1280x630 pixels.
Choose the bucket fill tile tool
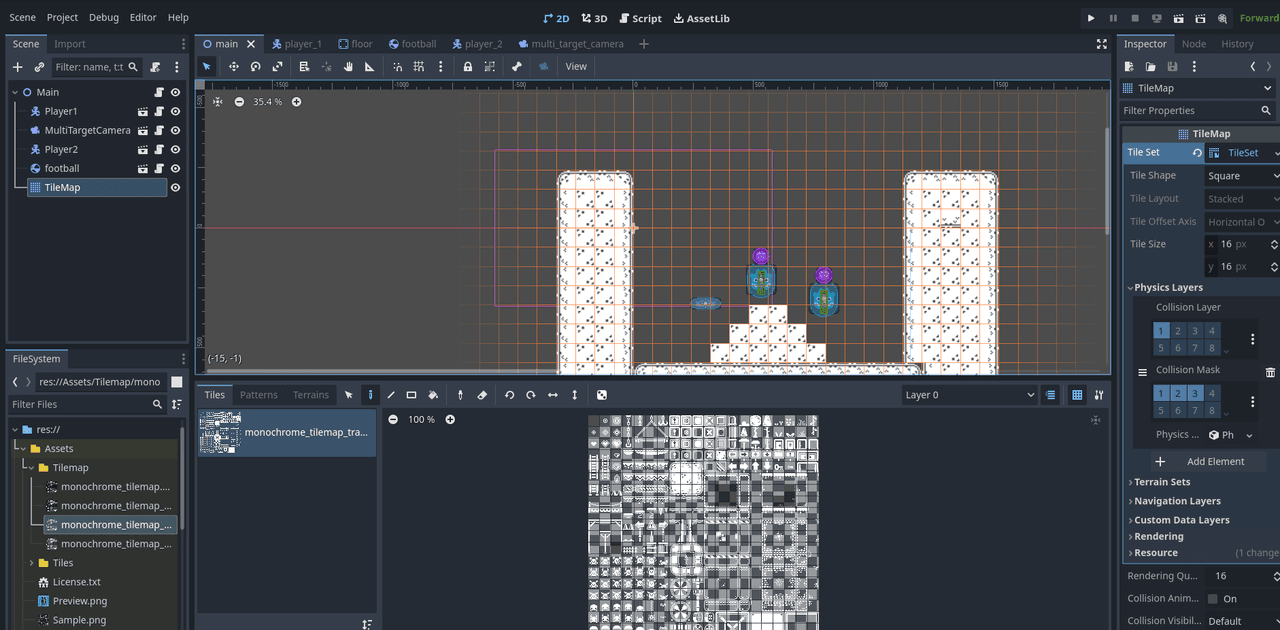tap(433, 395)
